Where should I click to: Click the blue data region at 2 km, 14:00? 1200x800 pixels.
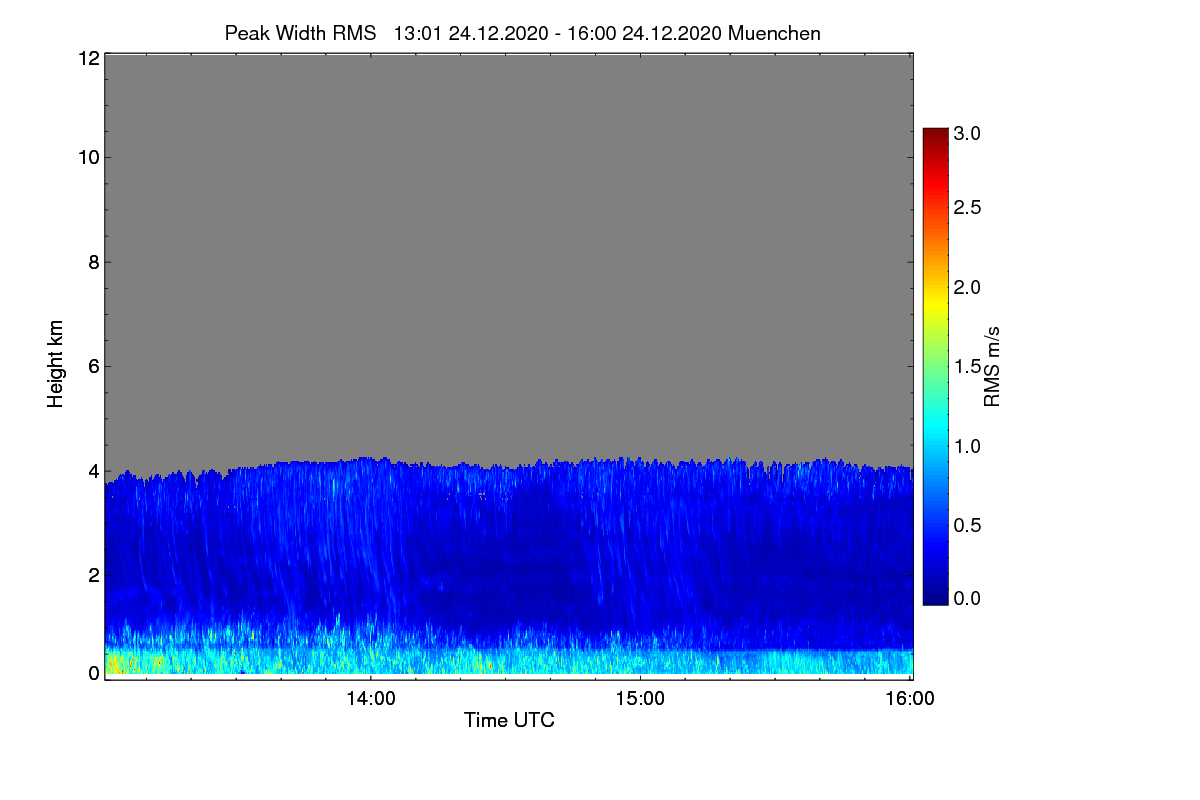click(370, 574)
